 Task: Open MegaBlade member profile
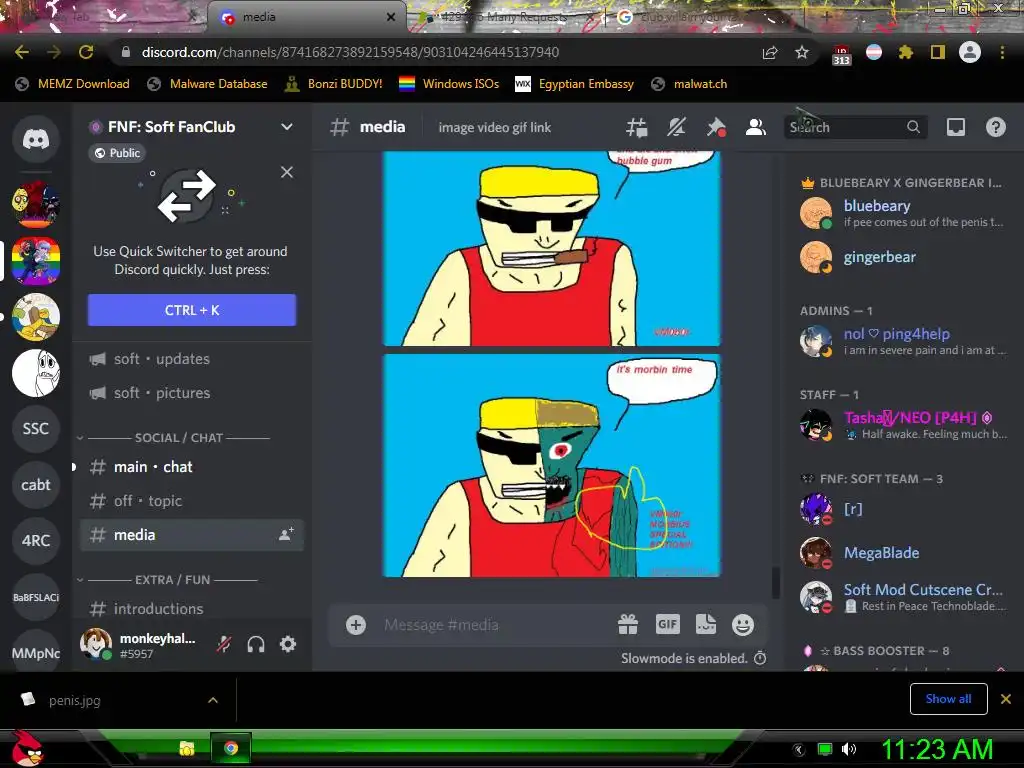[x=903, y=552]
